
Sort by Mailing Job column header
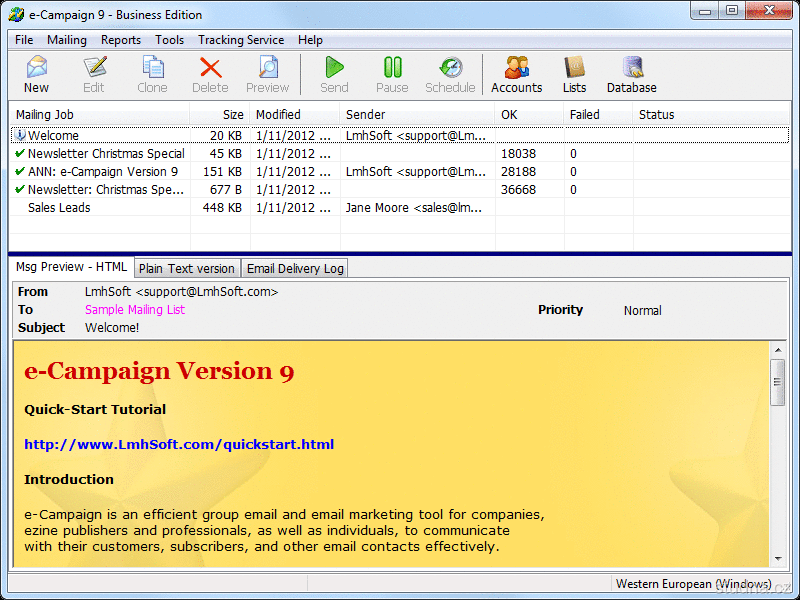coord(99,115)
